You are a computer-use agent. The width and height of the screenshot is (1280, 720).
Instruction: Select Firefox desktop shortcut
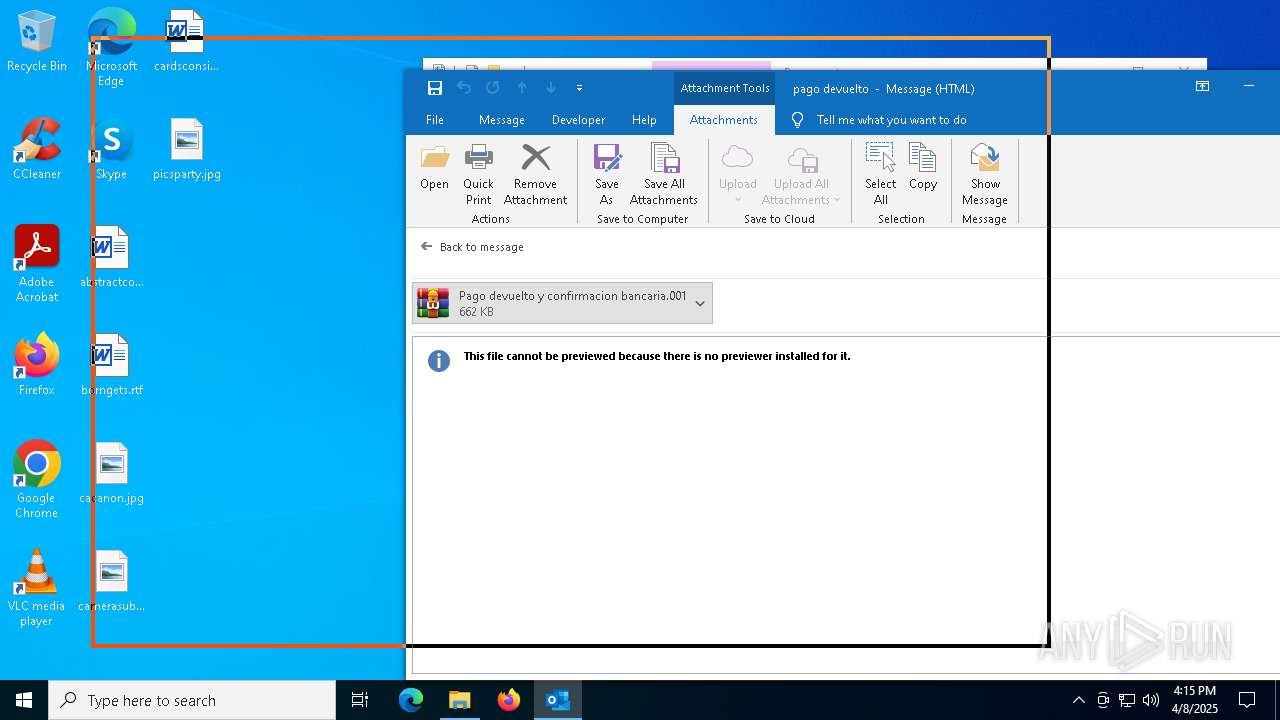[37, 366]
